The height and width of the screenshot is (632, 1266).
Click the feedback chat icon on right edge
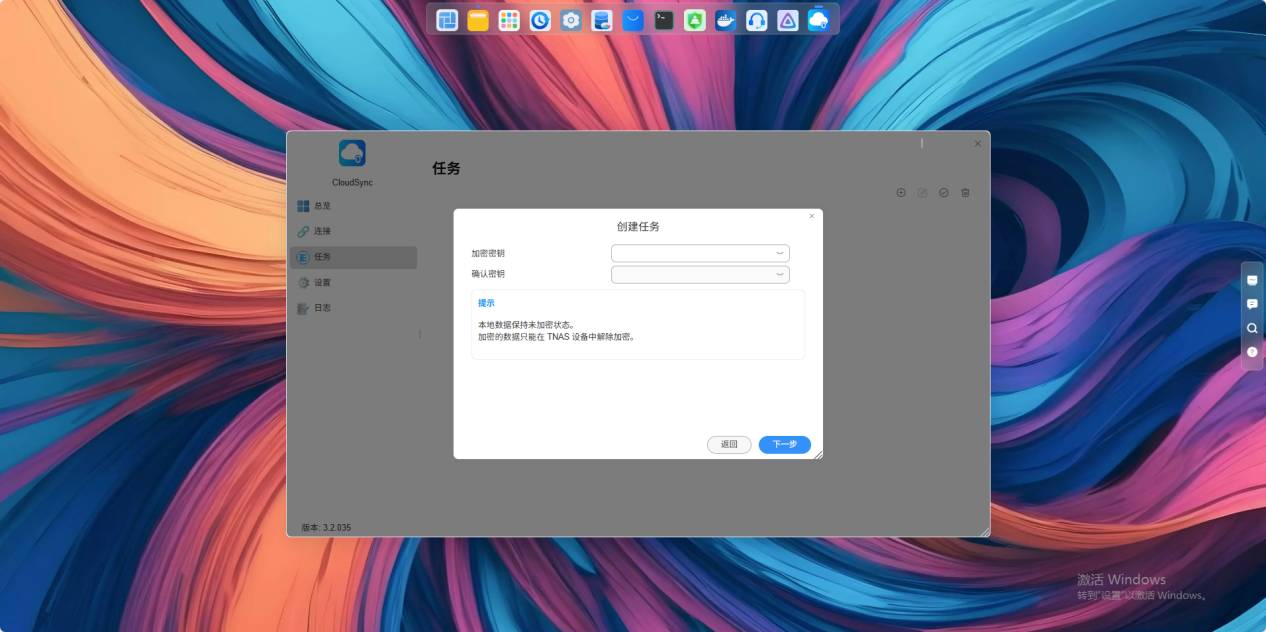tap(1252, 304)
